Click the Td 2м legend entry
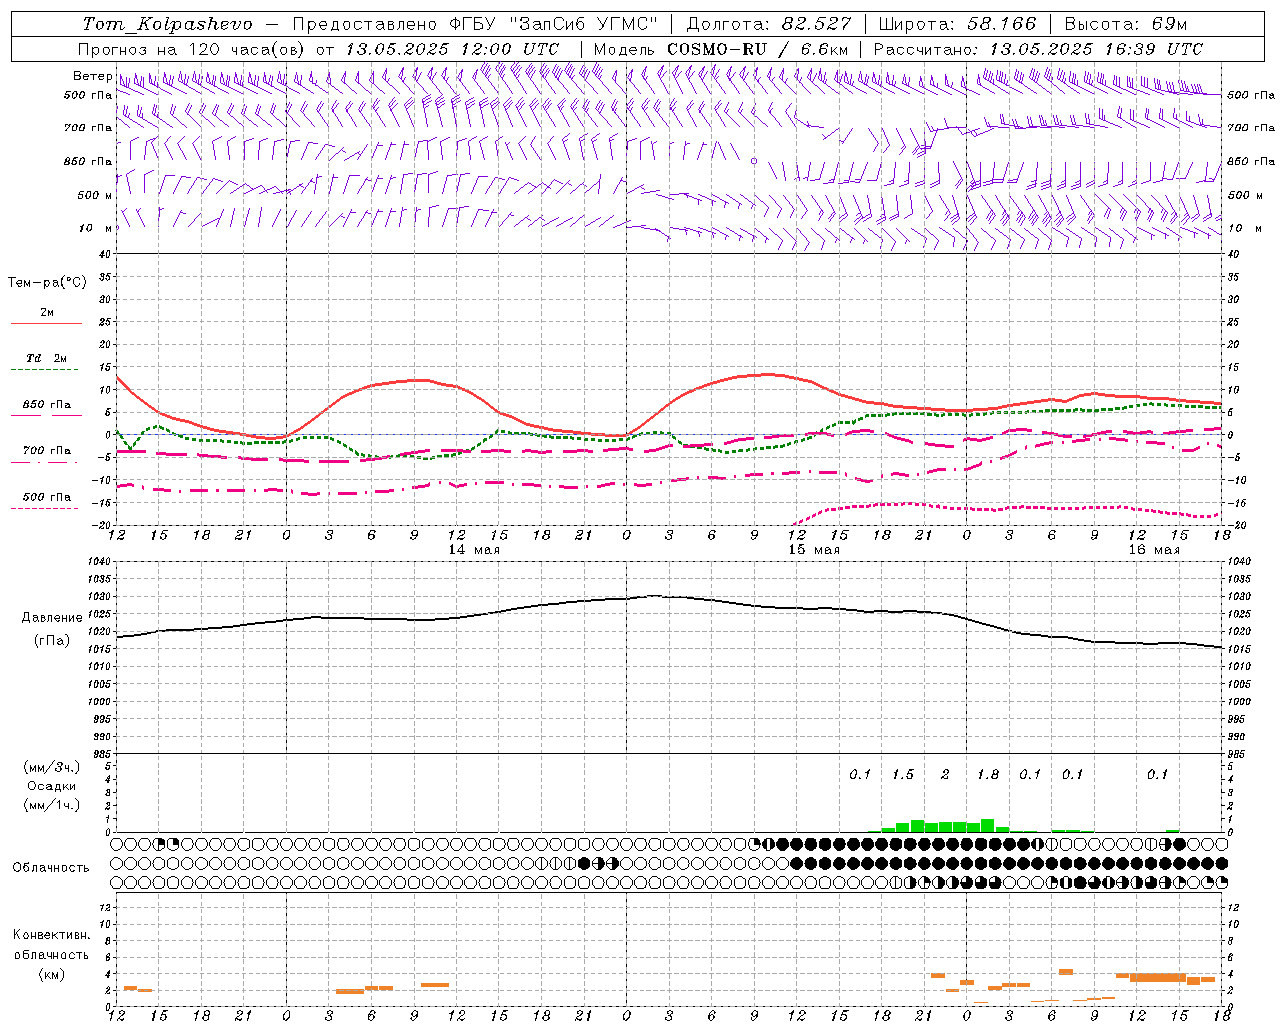1280x1024 pixels. click(46, 358)
